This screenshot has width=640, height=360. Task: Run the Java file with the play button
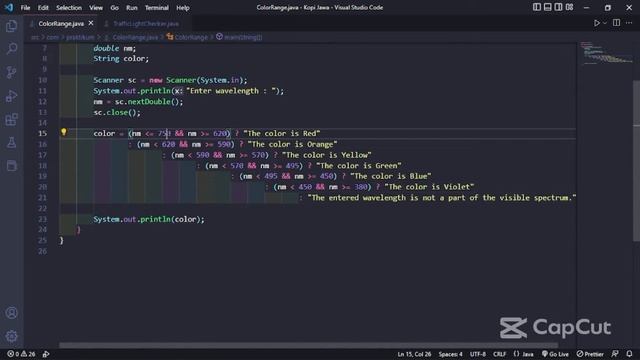[597, 23]
